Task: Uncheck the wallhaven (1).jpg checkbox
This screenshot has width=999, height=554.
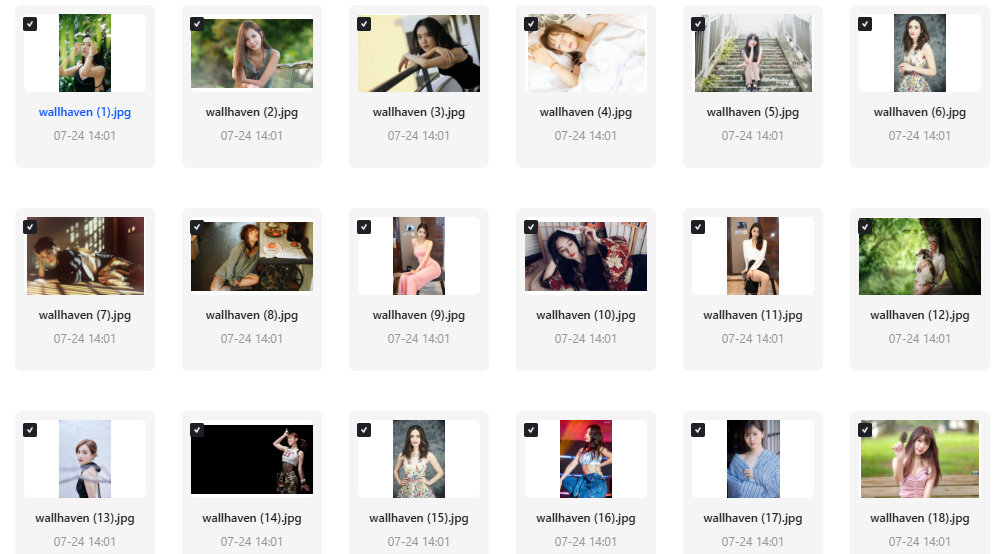Action: click(30, 24)
